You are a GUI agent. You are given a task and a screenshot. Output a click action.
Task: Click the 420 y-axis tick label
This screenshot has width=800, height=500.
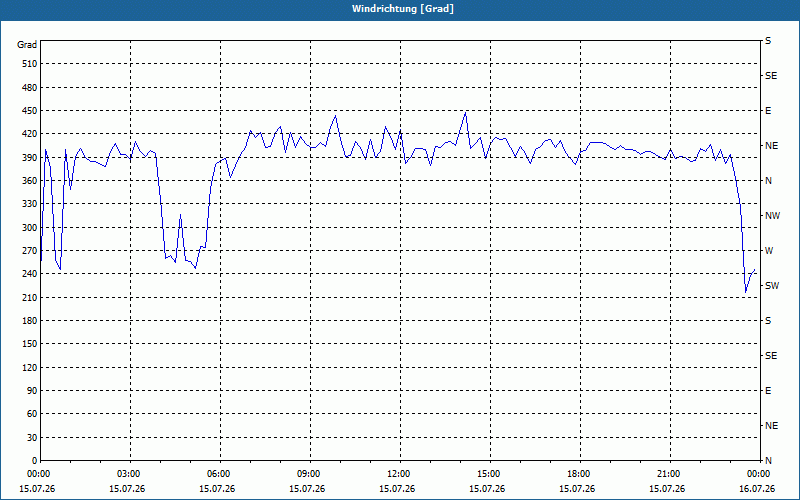point(30,134)
